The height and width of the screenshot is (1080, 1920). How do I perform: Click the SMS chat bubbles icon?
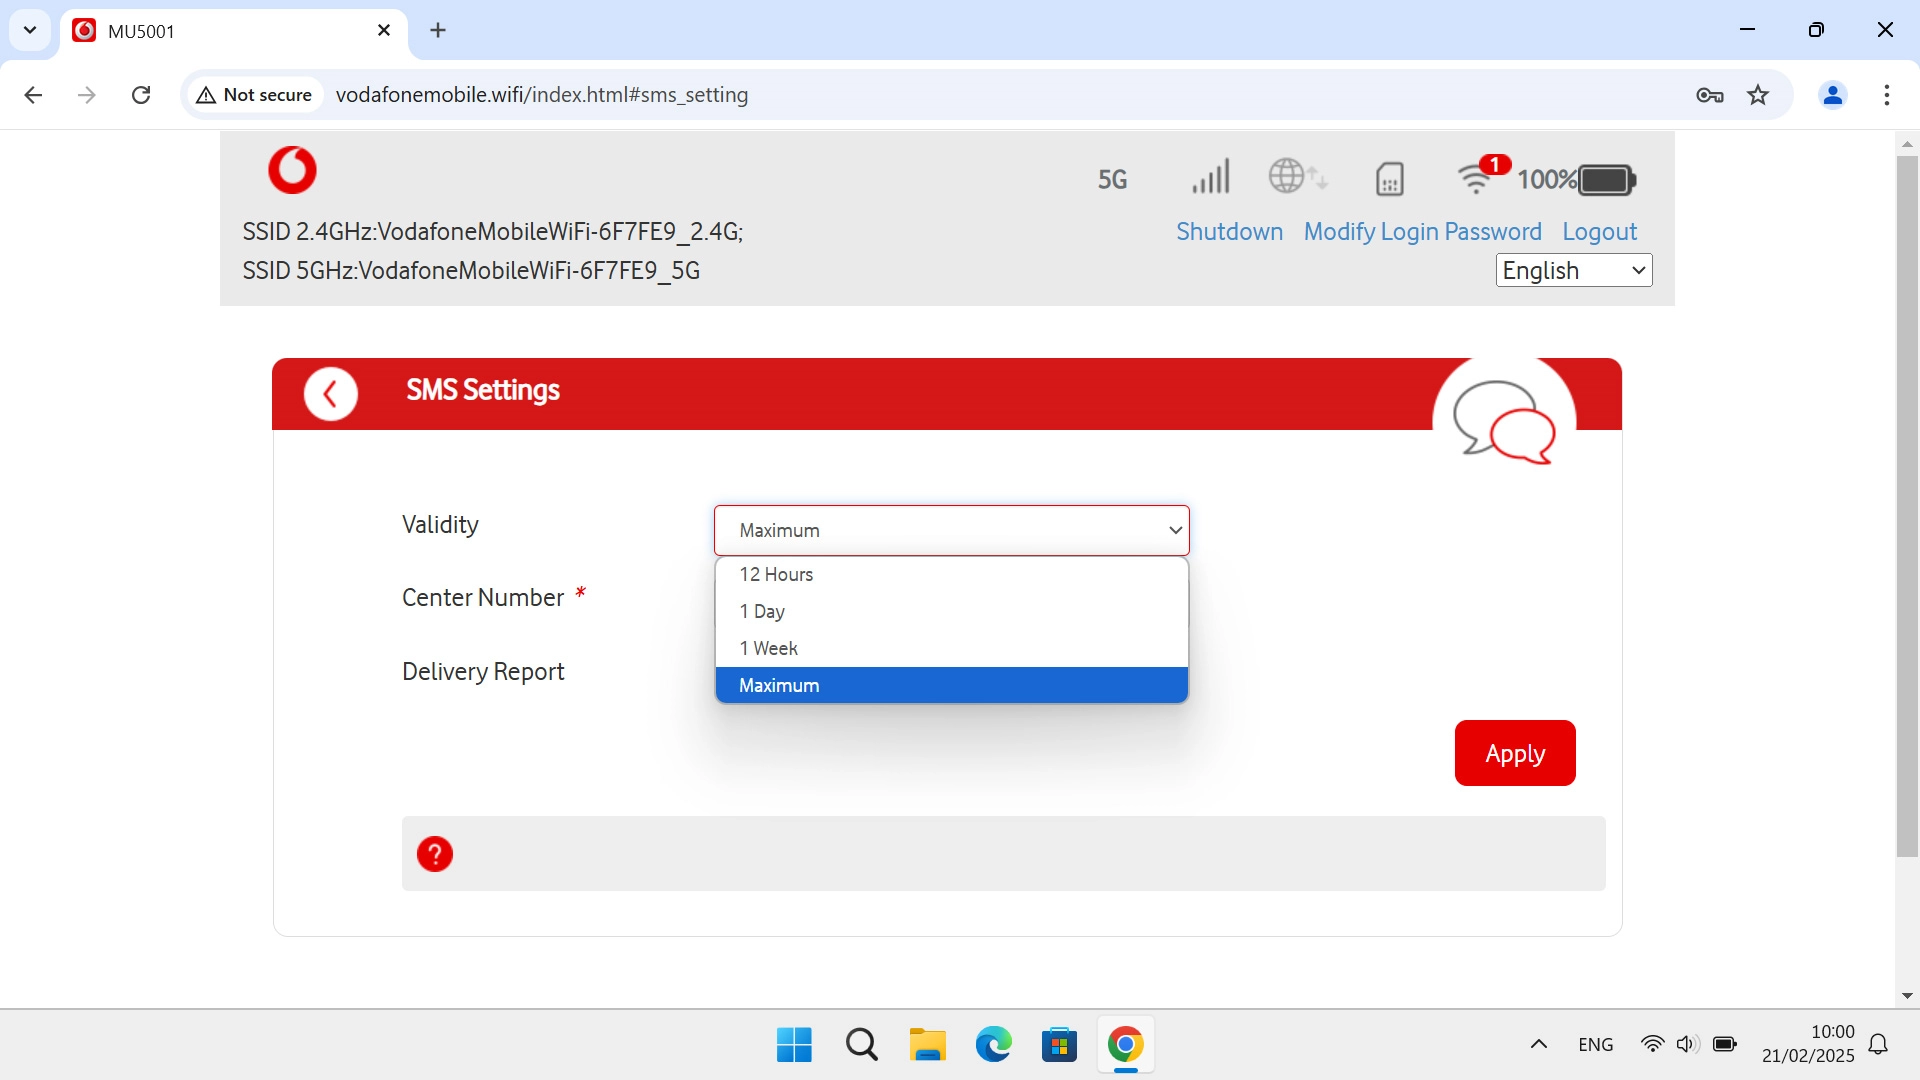tap(1503, 421)
